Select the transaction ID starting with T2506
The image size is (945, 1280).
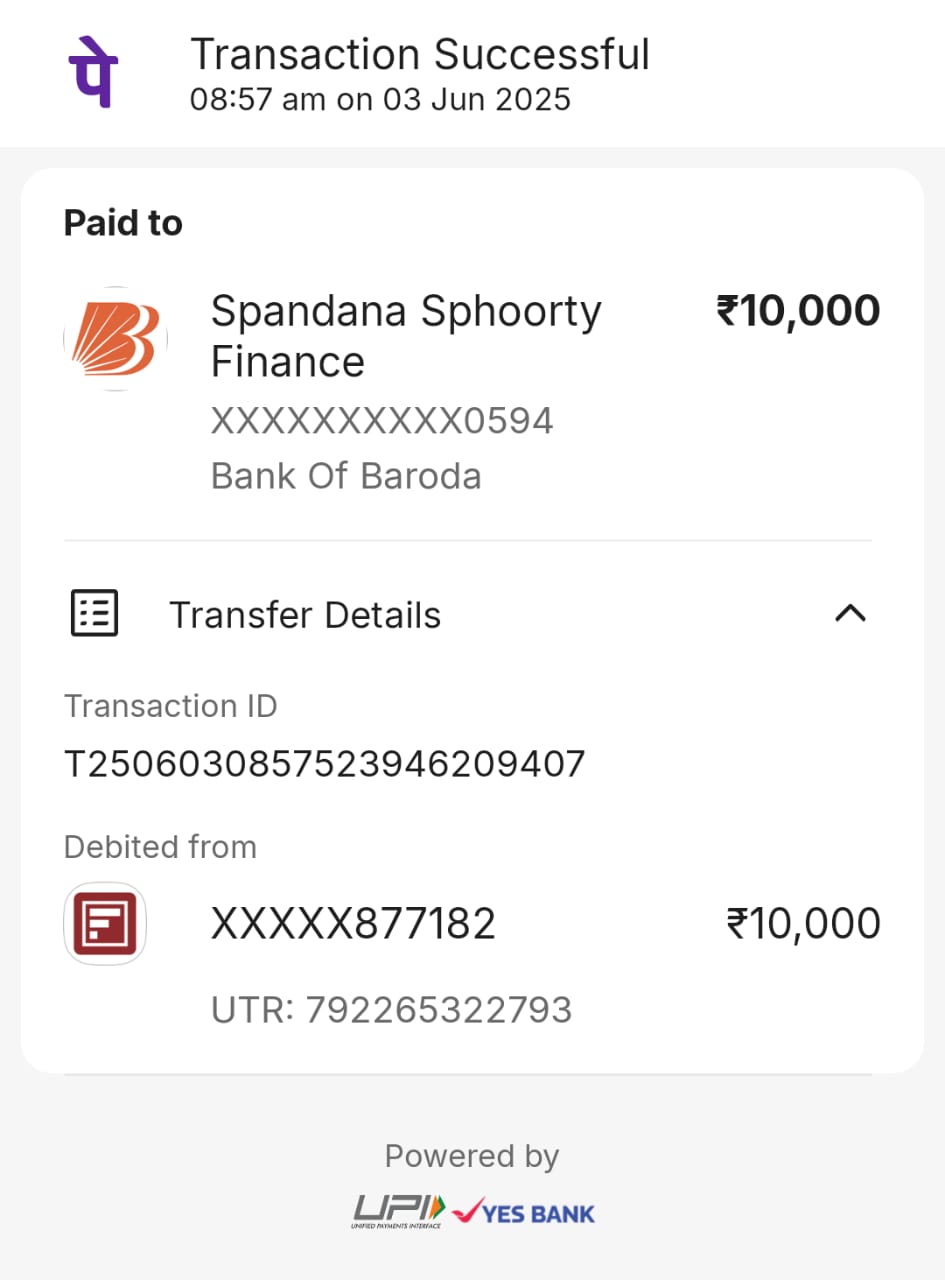tap(324, 765)
